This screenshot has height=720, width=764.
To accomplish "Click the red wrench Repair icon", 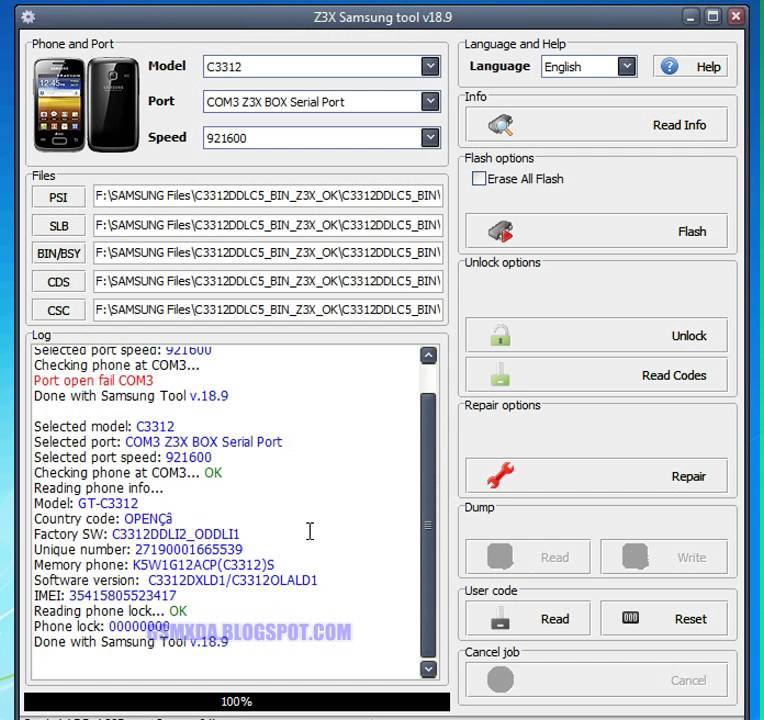I will pos(500,475).
